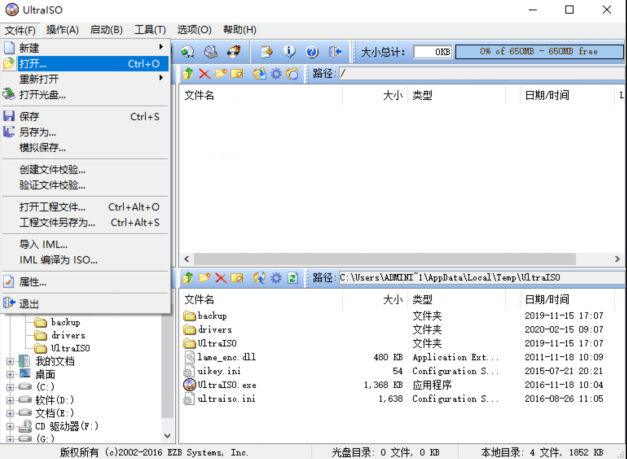Choose 模拟保存... menu entry
Screen dimensions: 627x459
(86, 148)
